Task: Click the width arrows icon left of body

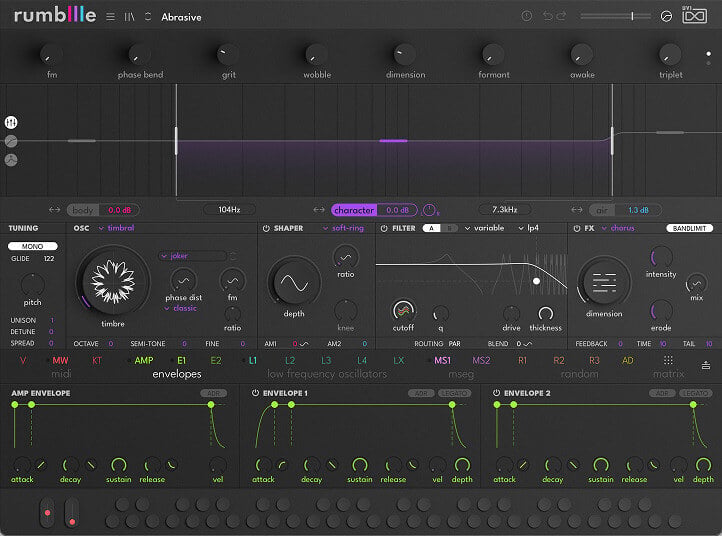Action: [54, 210]
